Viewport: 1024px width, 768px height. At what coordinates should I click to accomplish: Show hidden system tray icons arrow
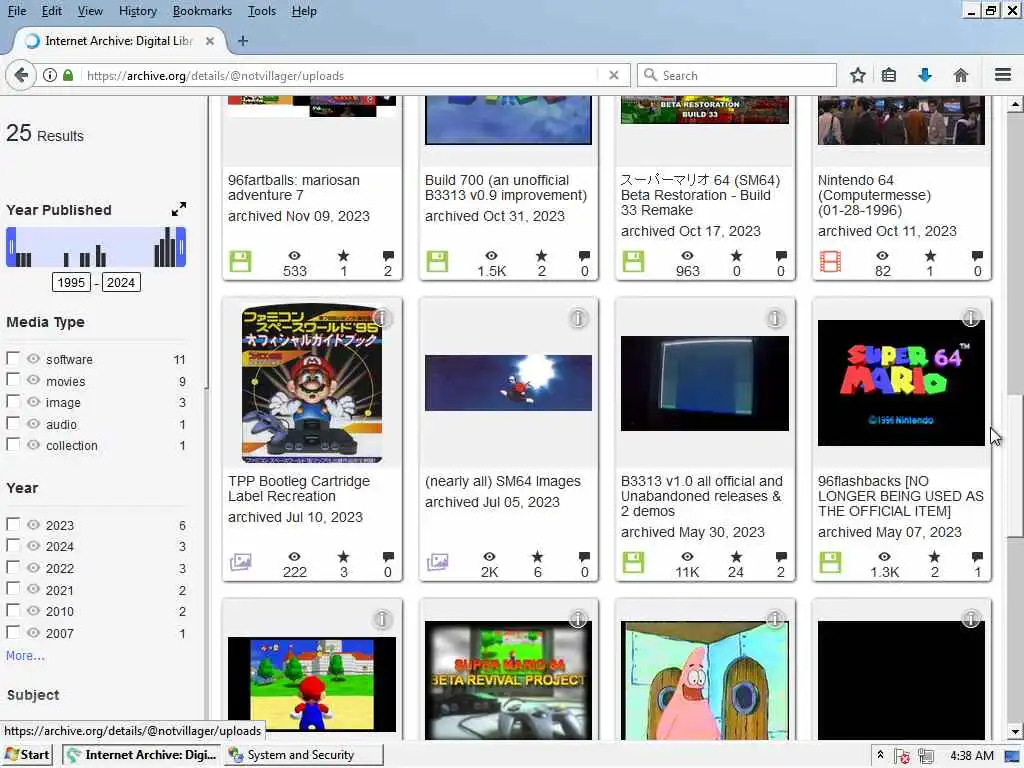(x=880, y=754)
